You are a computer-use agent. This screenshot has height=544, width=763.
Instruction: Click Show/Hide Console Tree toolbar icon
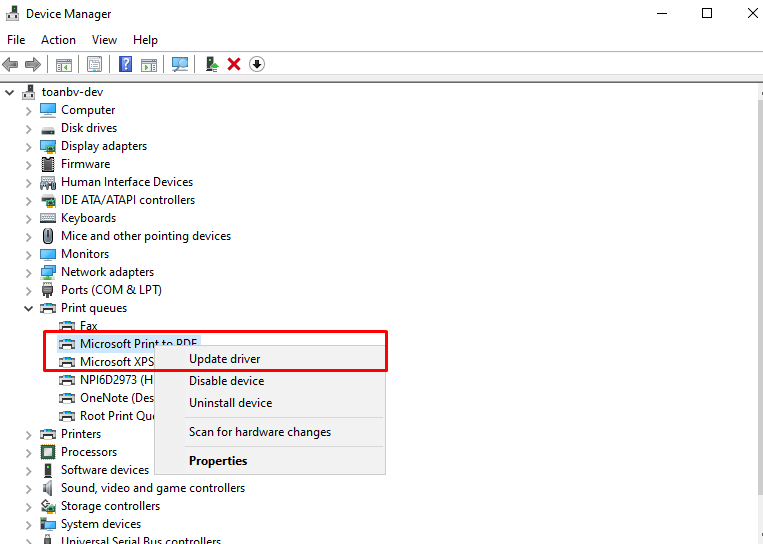coord(64,64)
